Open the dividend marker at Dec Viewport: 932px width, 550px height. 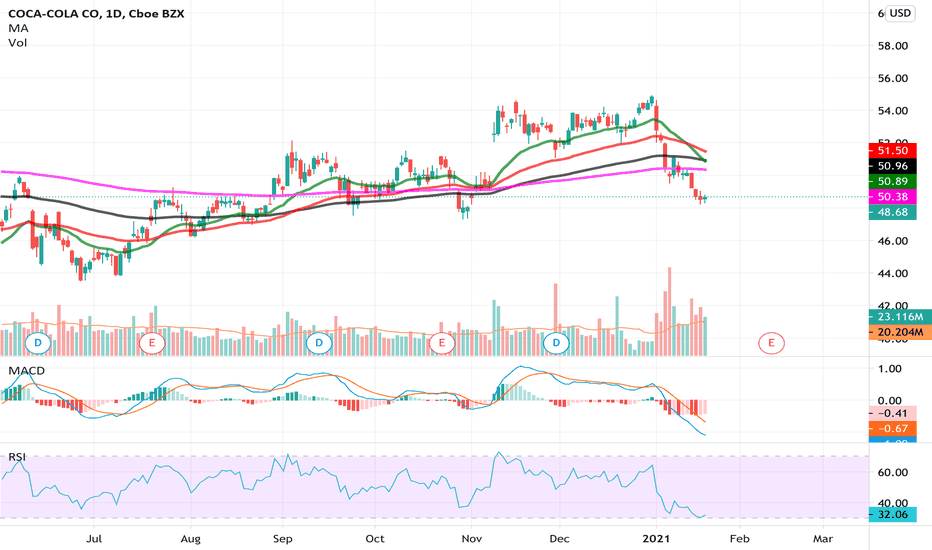click(x=556, y=343)
